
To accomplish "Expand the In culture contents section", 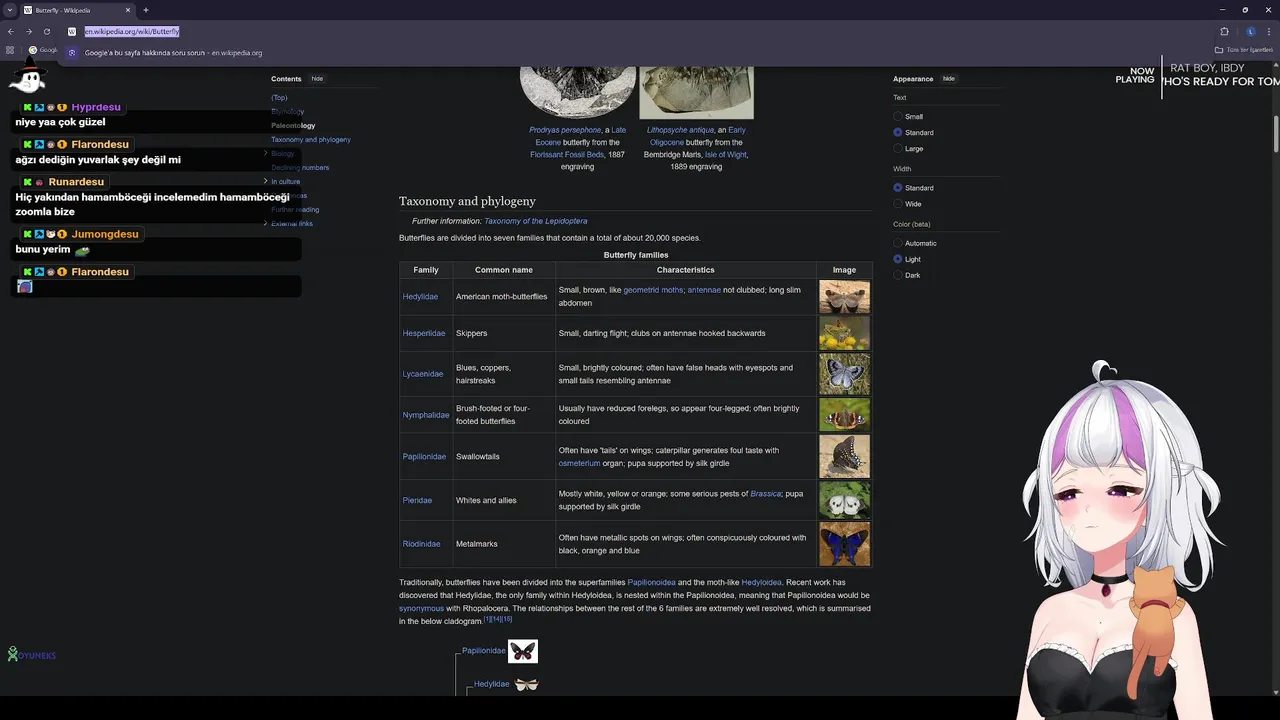I will coord(266,181).
